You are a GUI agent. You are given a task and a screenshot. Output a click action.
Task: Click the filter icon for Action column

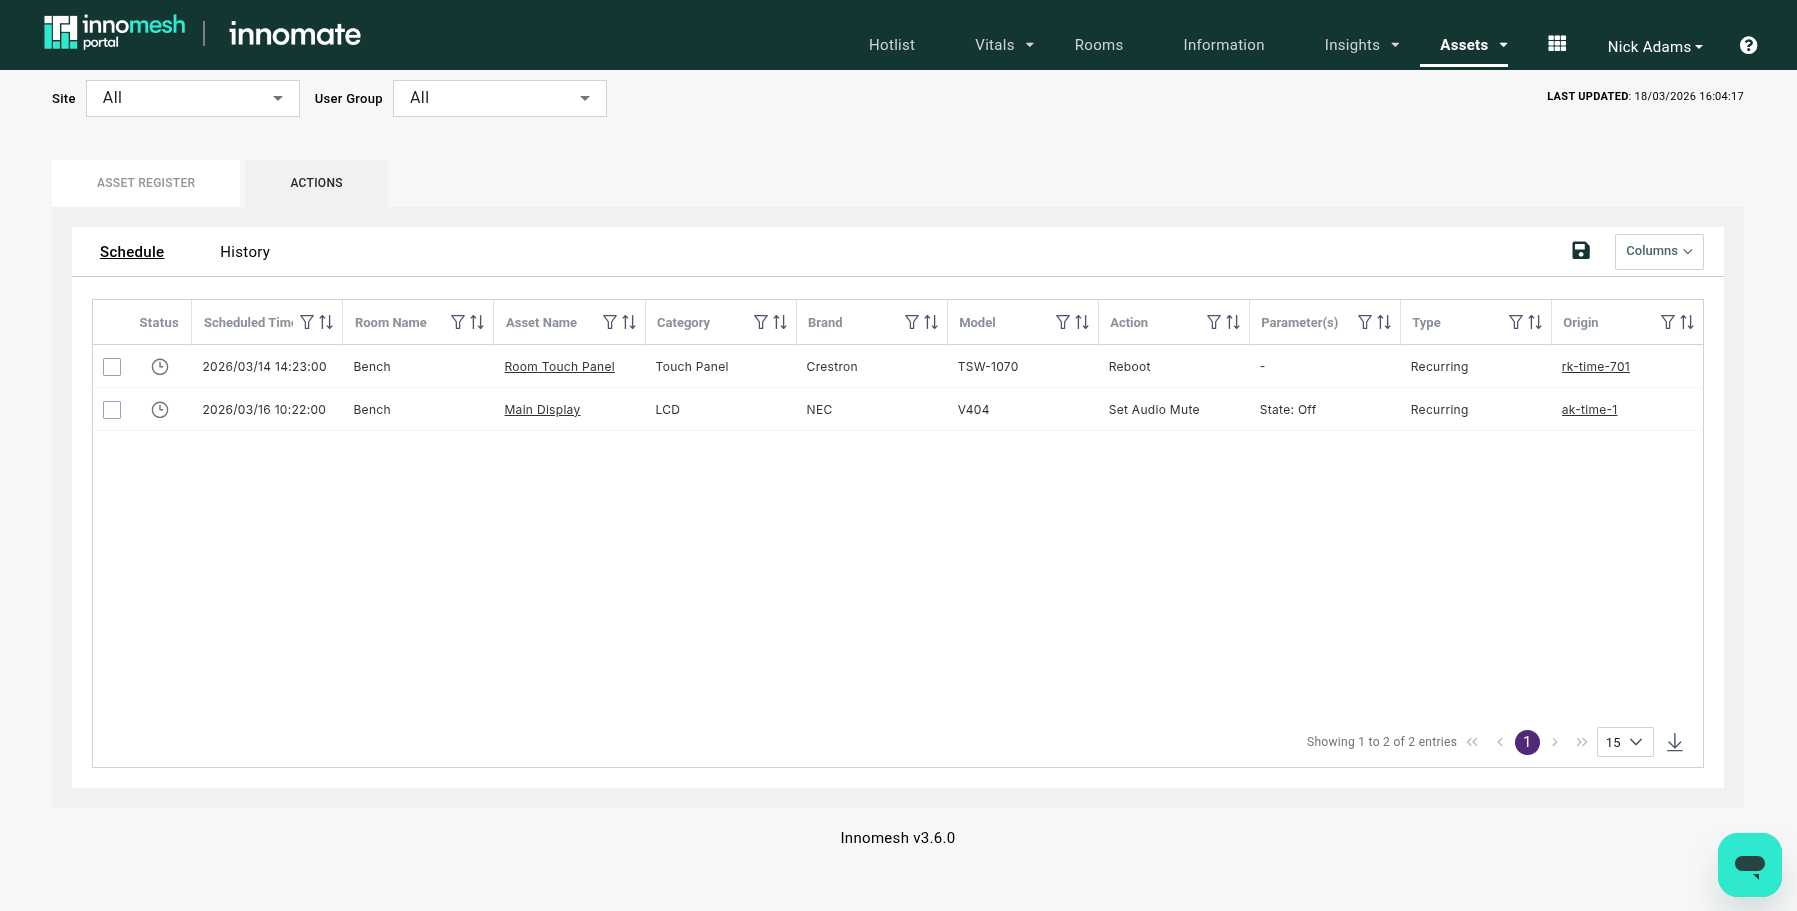click(1214, 322)
